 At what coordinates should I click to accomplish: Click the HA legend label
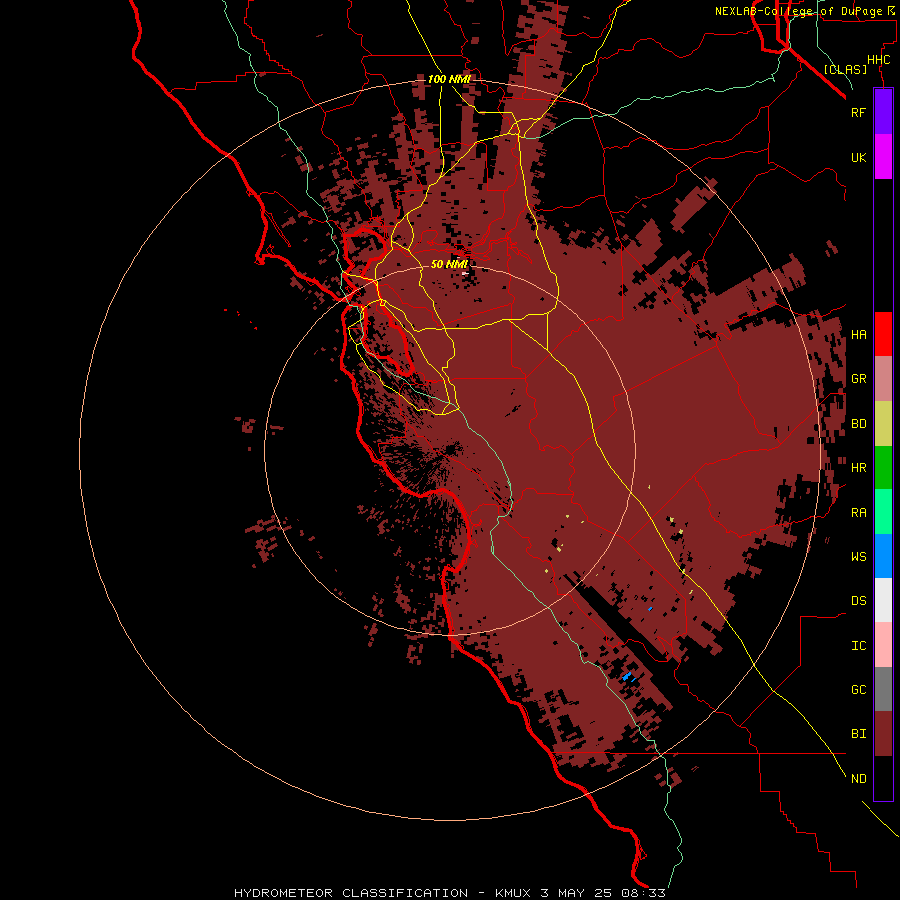click(x=858, y=335)
